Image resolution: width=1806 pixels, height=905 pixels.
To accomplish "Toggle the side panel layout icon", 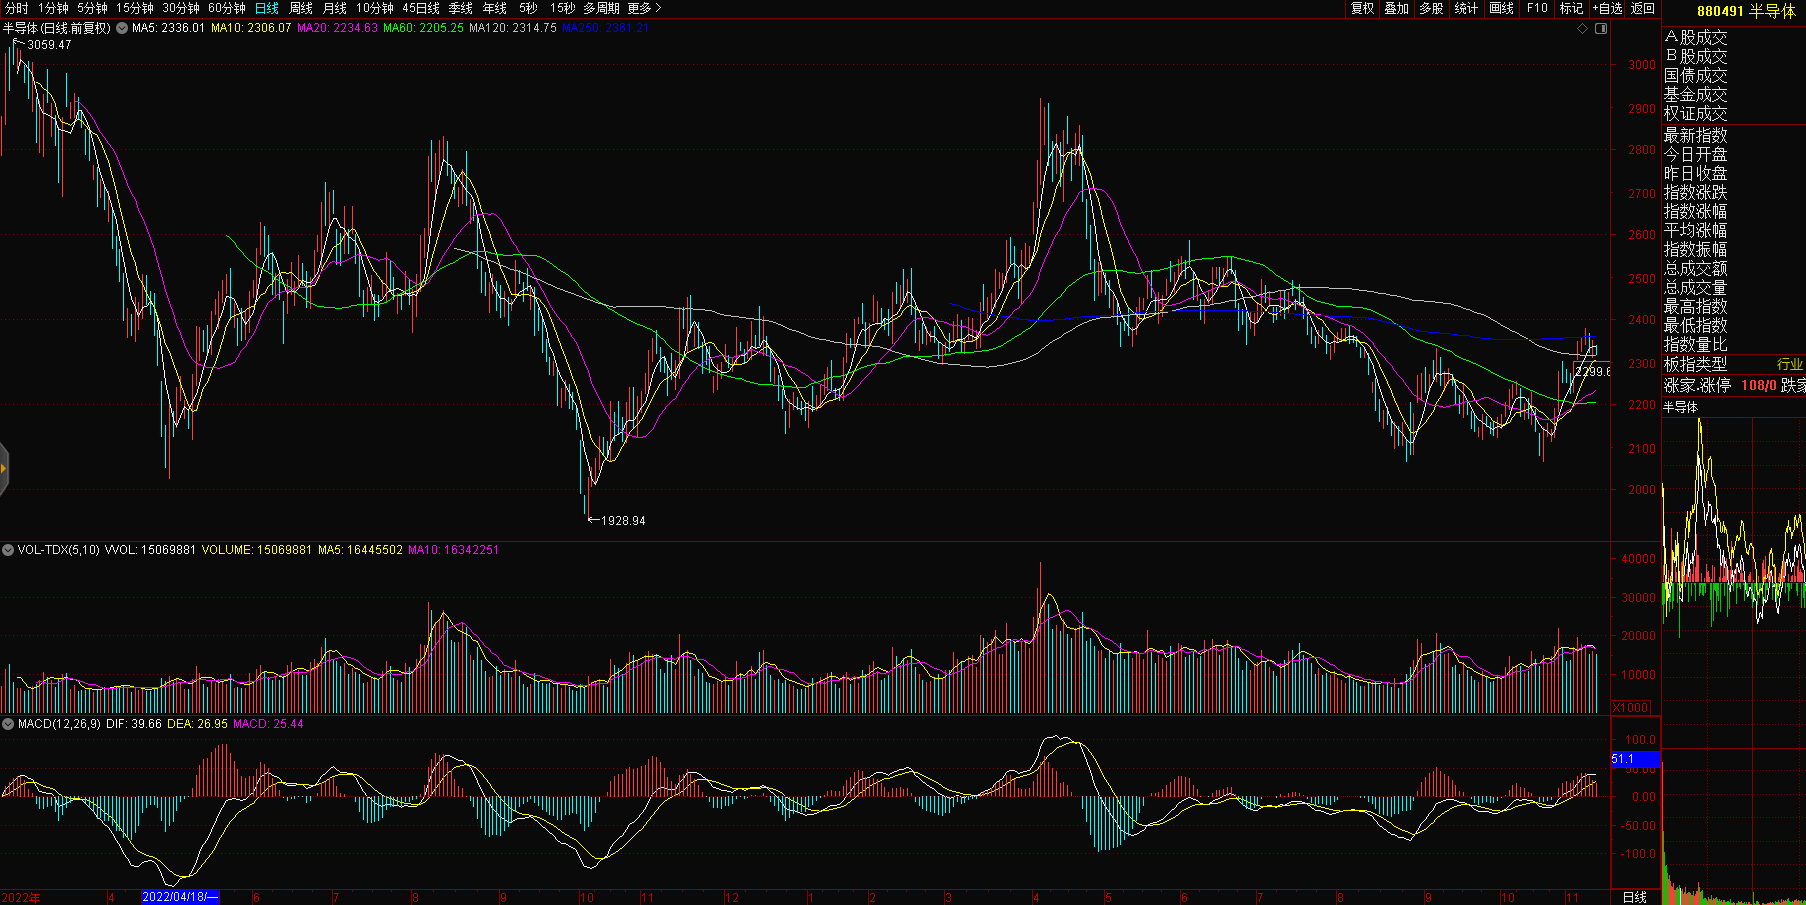I will pos(1601,28).
